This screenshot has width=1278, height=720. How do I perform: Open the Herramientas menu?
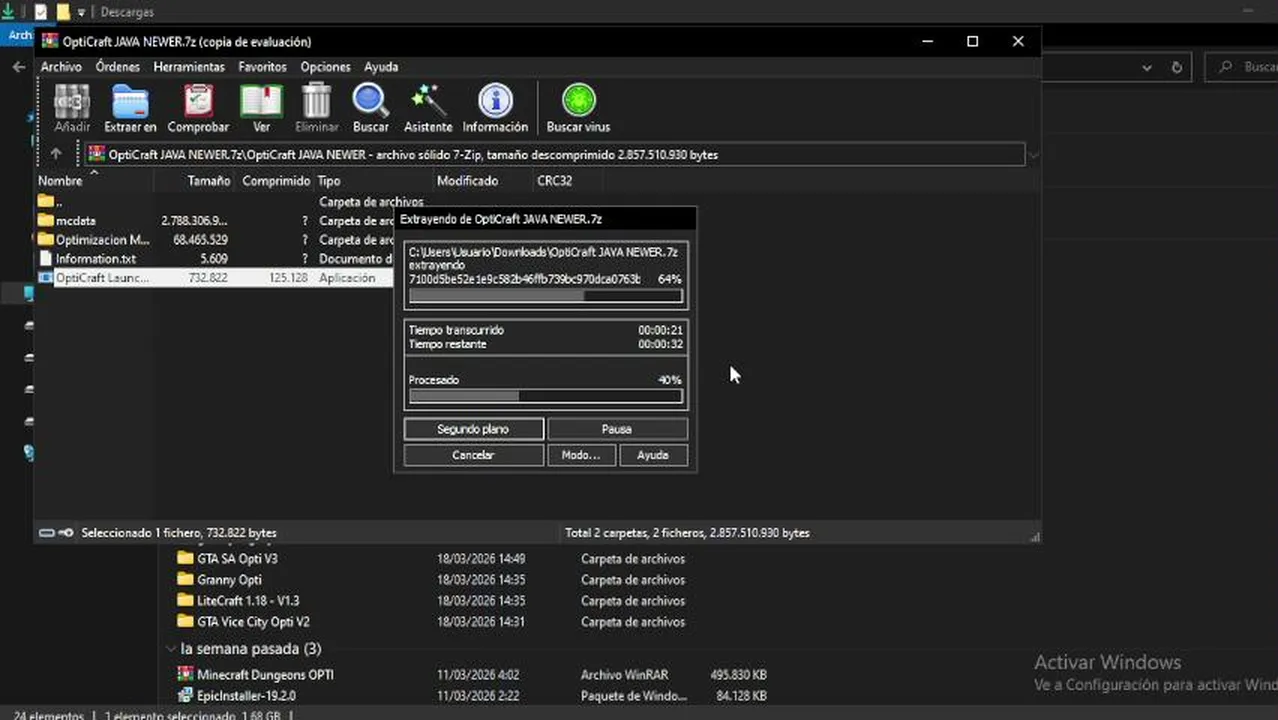pyautogui.click(x=189, y=67)
